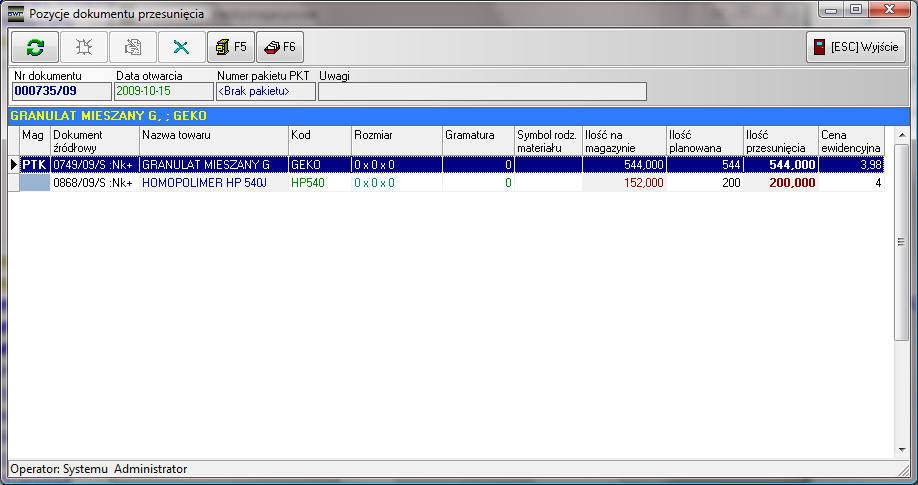Click the application icon in the title bar

click(15, 14)
